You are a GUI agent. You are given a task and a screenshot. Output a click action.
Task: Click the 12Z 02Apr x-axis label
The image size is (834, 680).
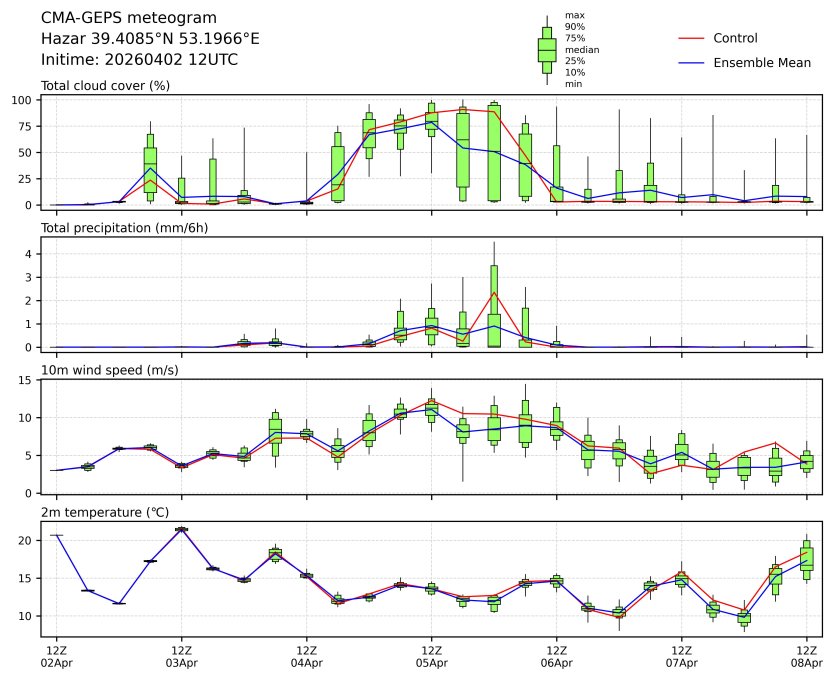(x=56, y=656)
